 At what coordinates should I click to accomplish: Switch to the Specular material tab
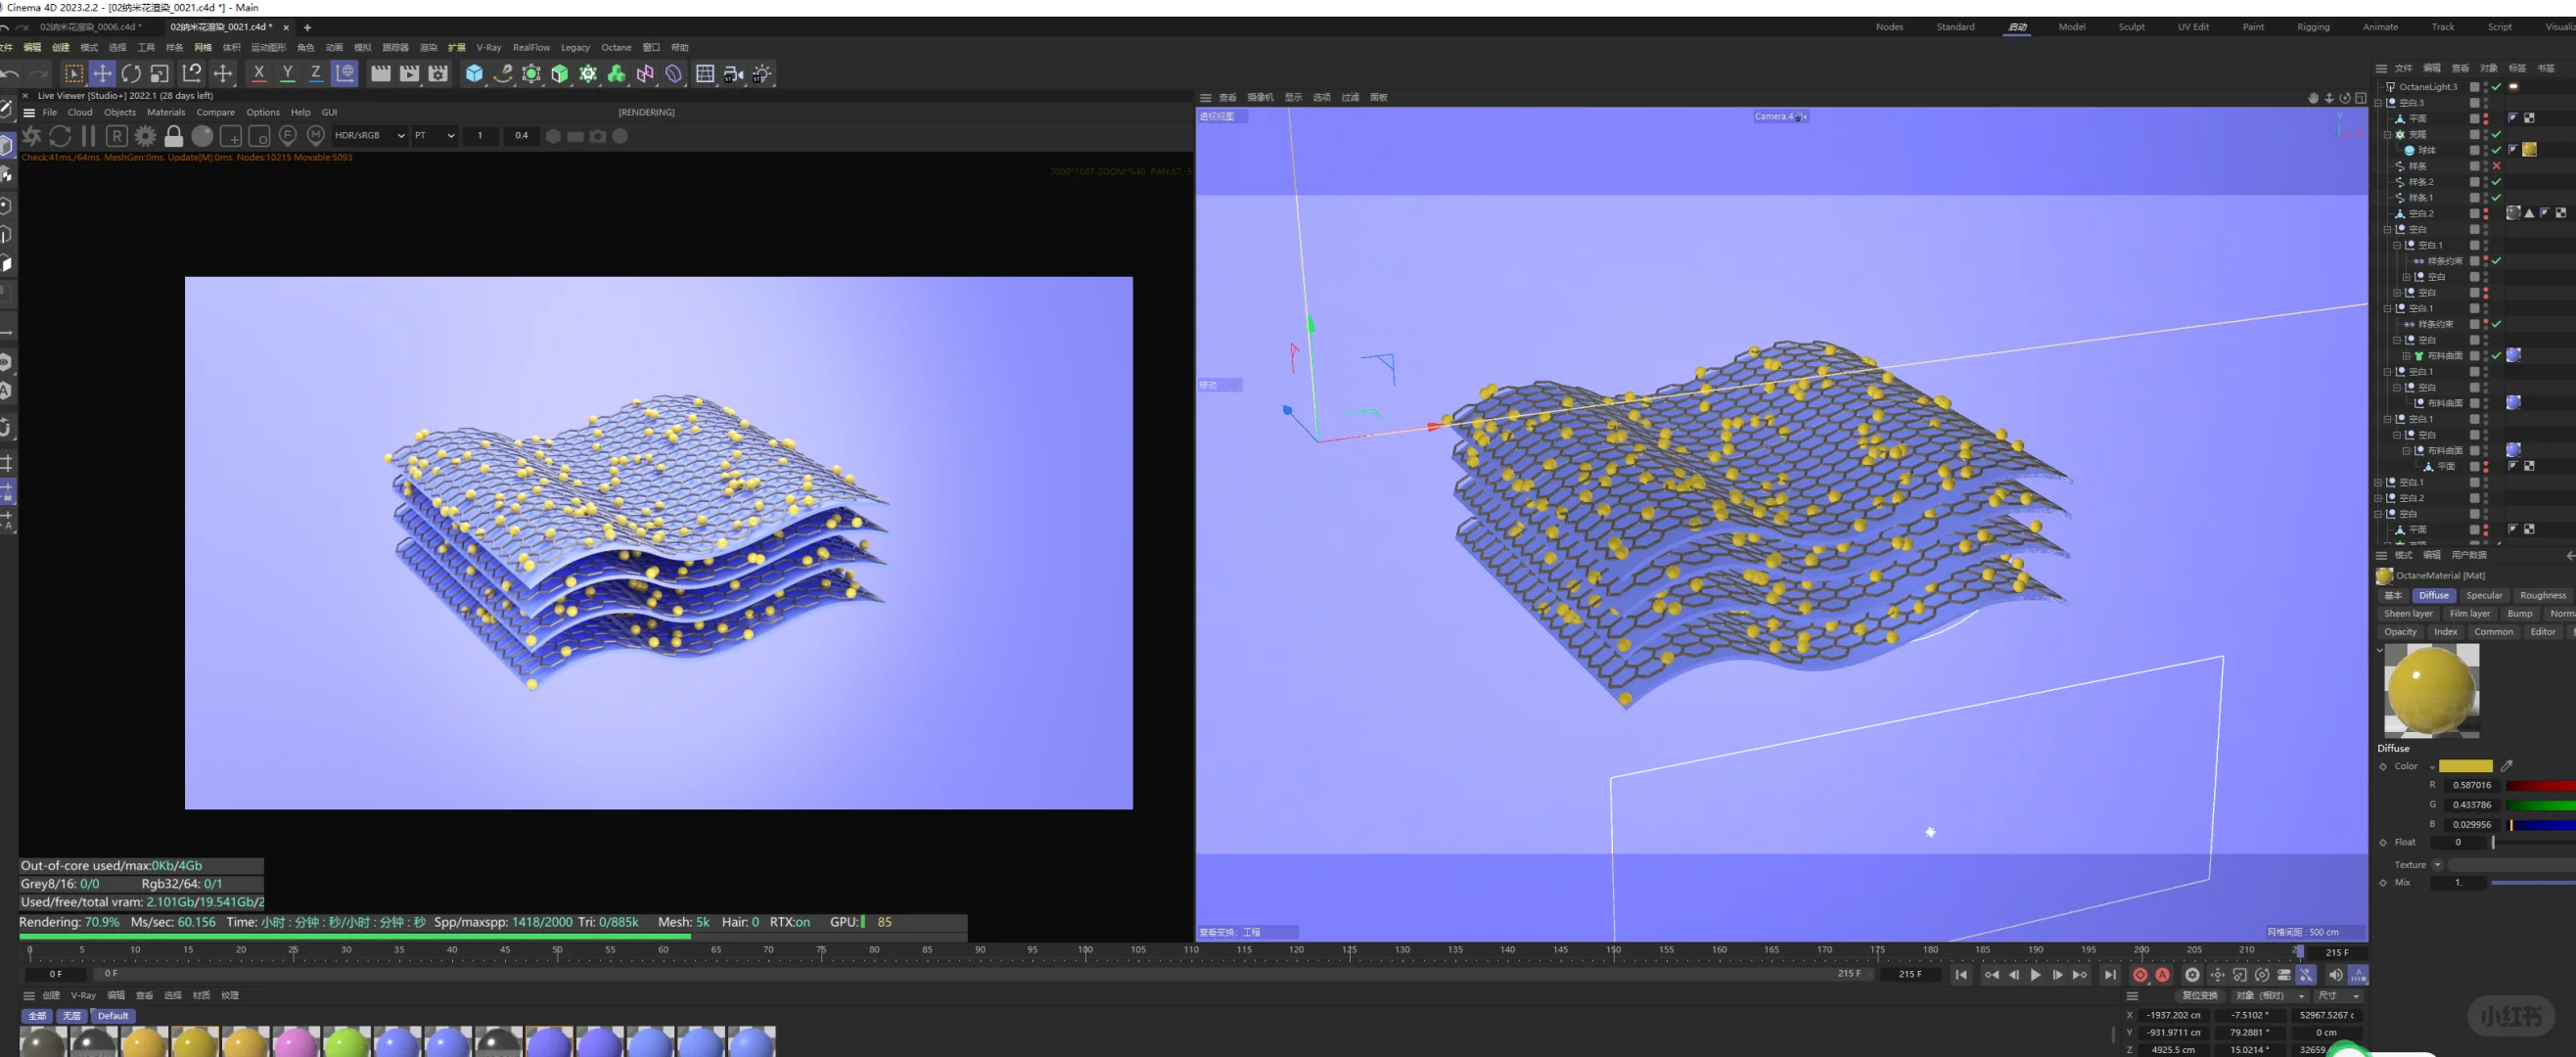2483,595
